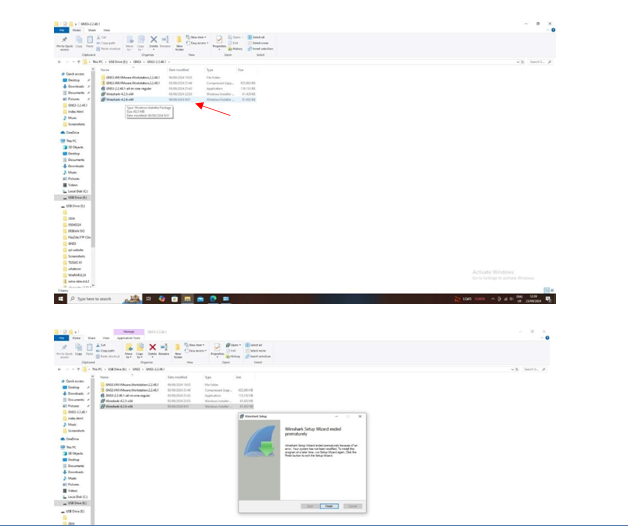This screenshot has width=628, height=527.
Task: Click Properties icon in lower Explorer ribbon
Action: [217, 347]
